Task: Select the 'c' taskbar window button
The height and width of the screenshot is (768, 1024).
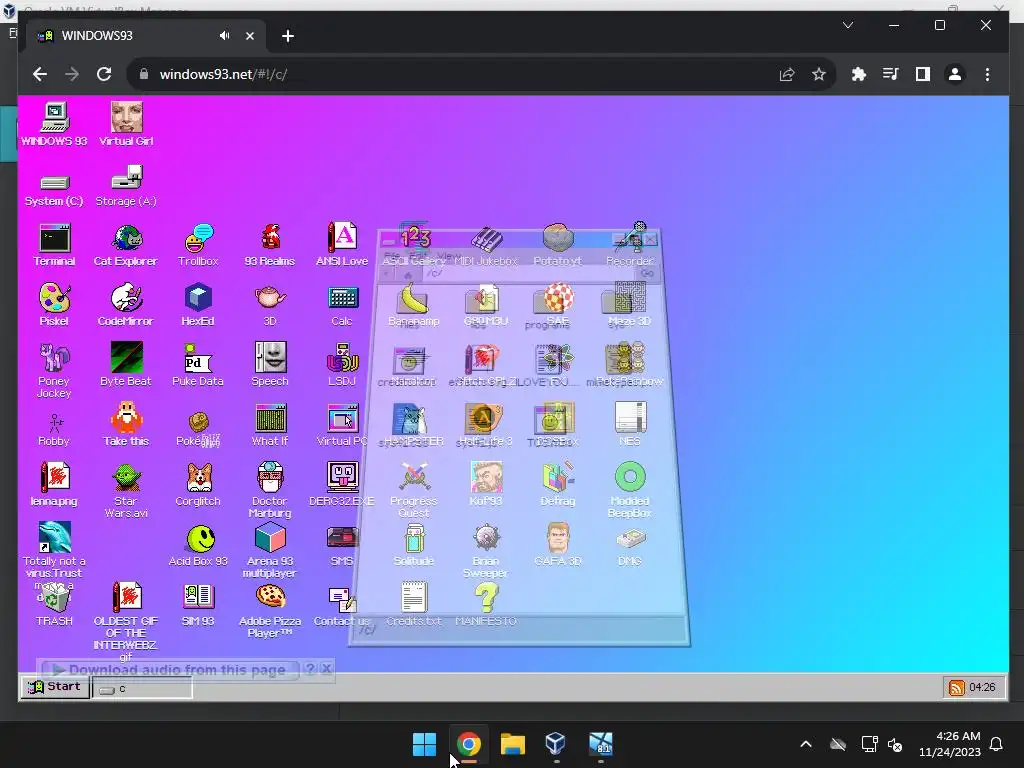Action: pyautogui.click(x=142, y=688)
